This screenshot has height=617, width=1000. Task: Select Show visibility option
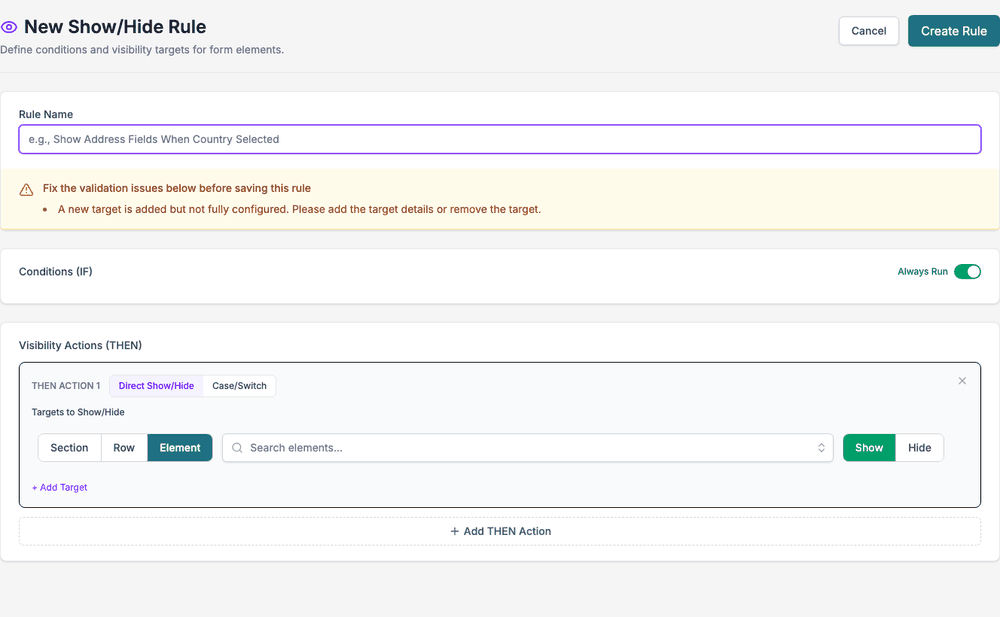(869, 448)
